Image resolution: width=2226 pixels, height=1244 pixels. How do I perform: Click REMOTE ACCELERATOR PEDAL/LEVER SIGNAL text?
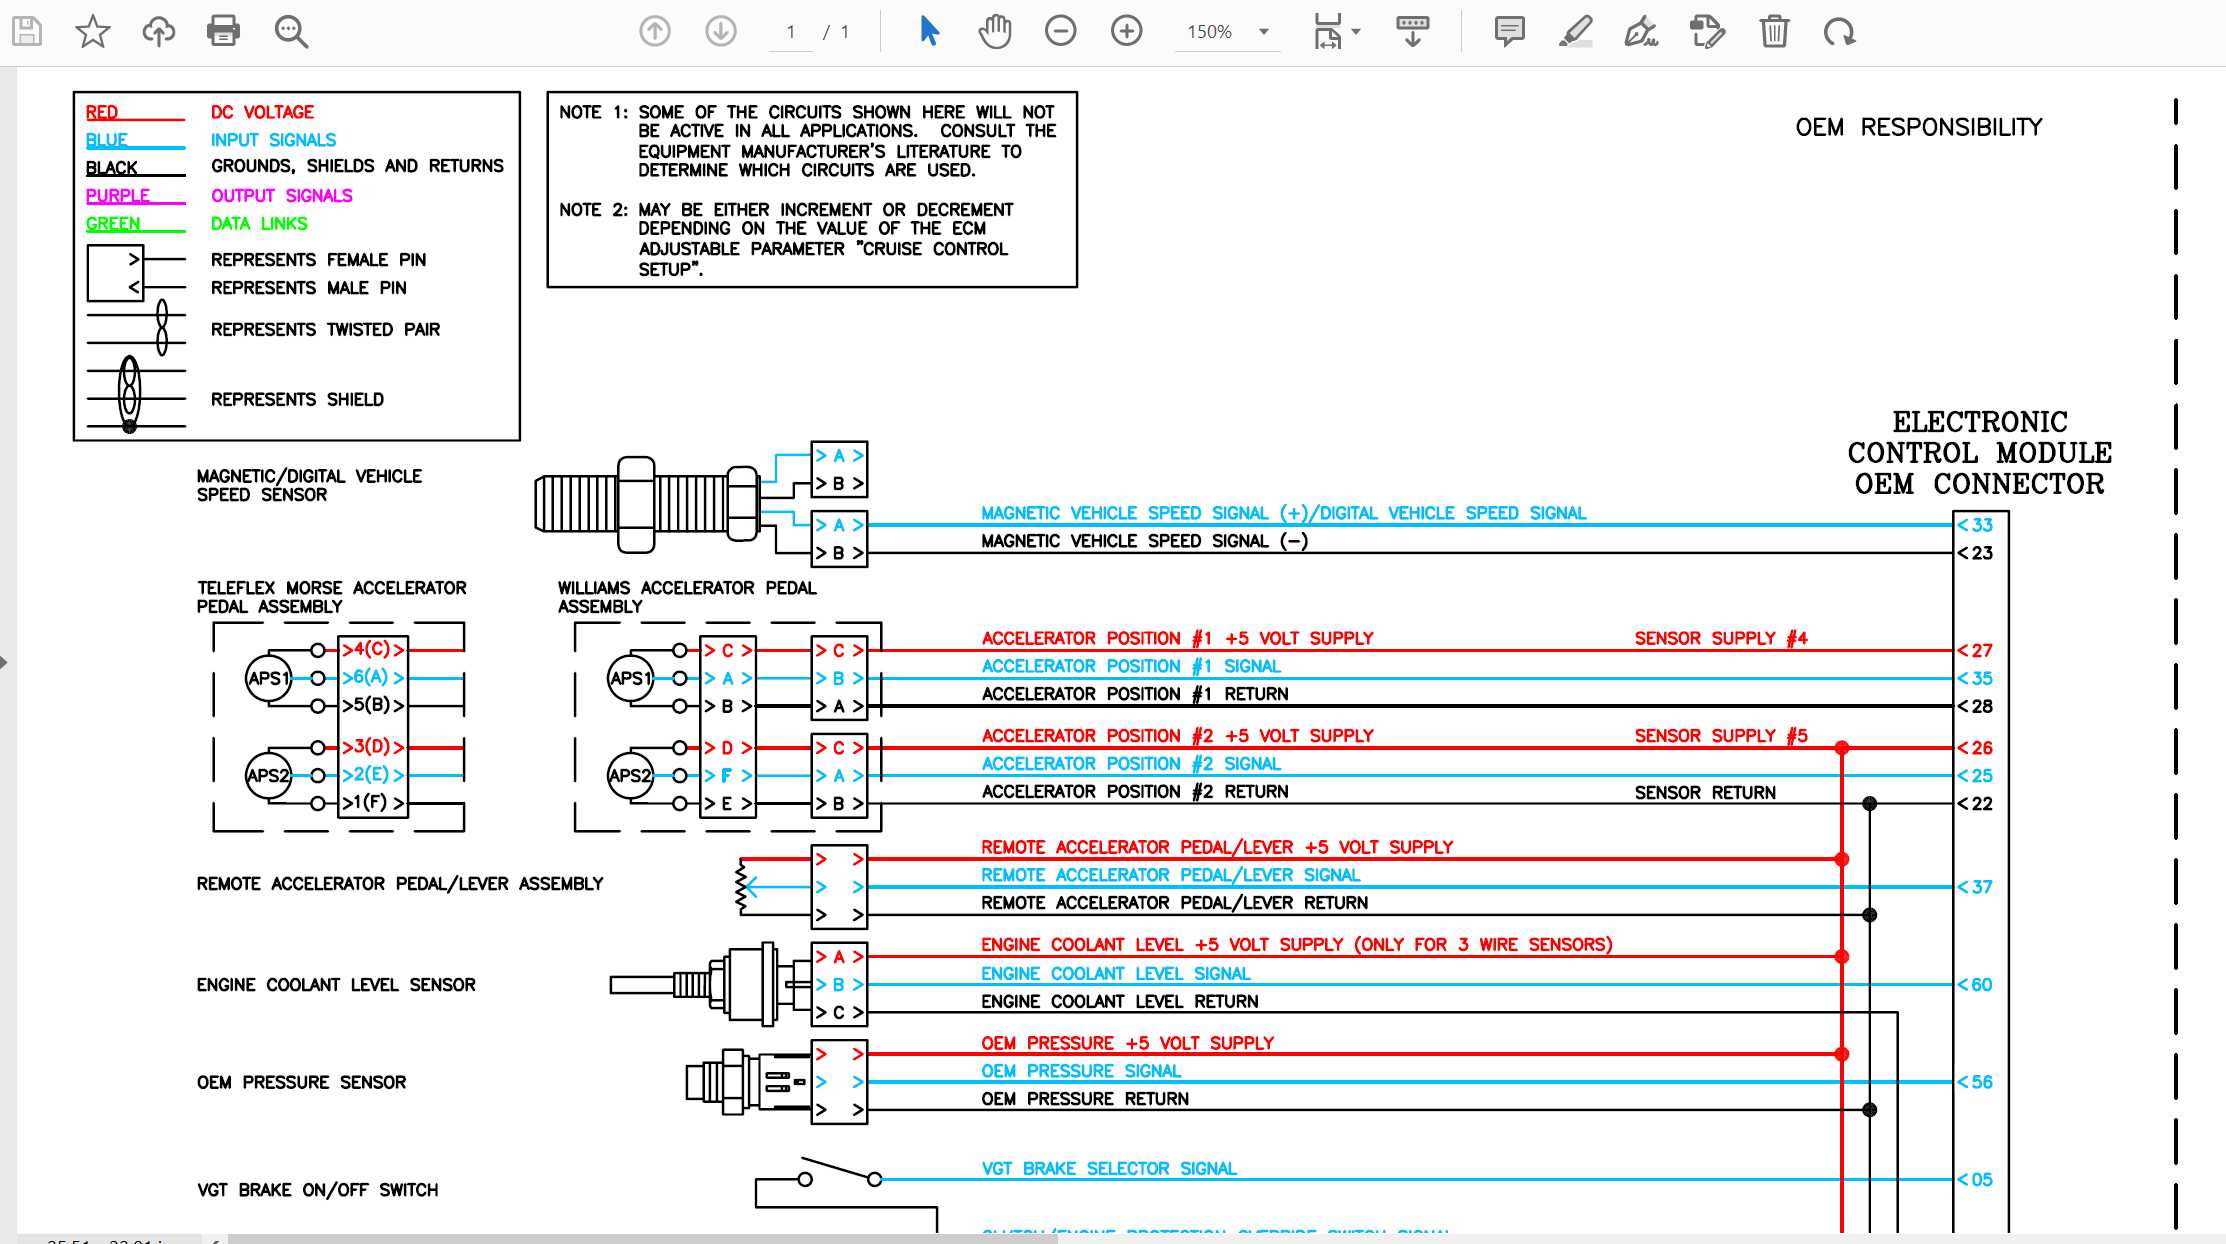(x=1170, y=875)
